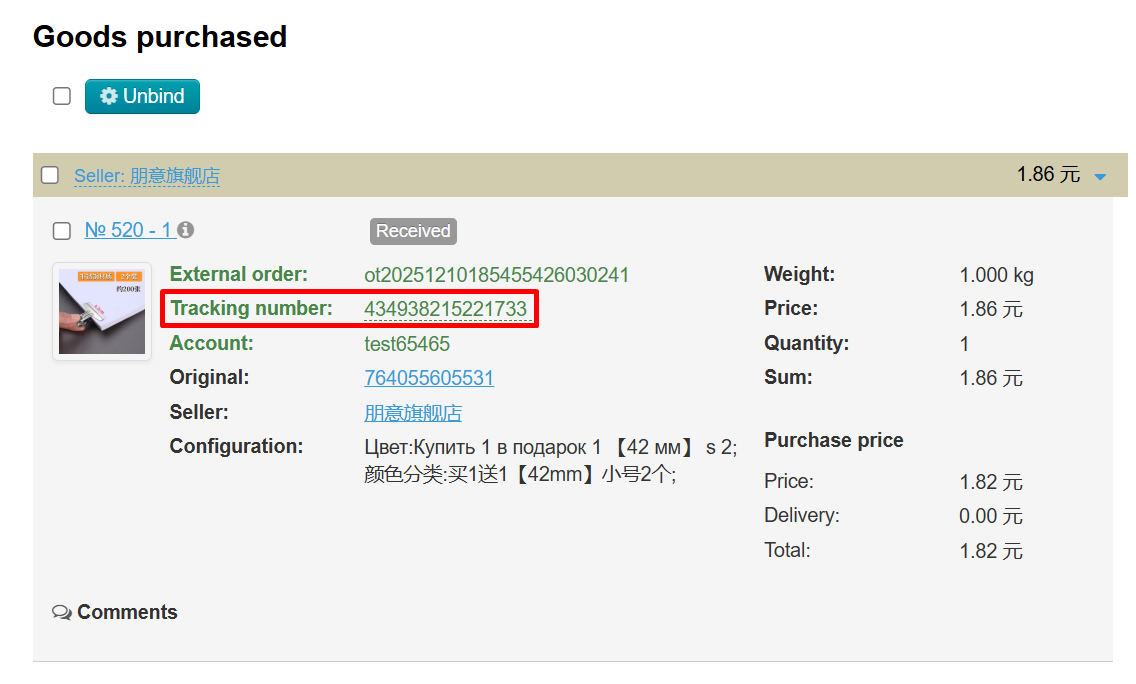
Task: Click the info icon beside № 520 - 1
Action: [x=186, y=230]
